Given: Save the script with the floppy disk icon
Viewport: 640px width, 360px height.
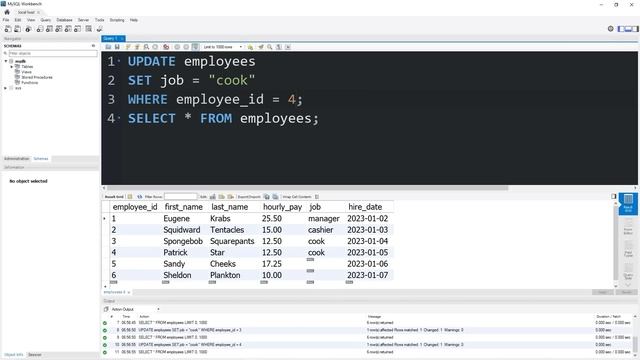Looking at the screenshot, I should (x=117, y=47).
